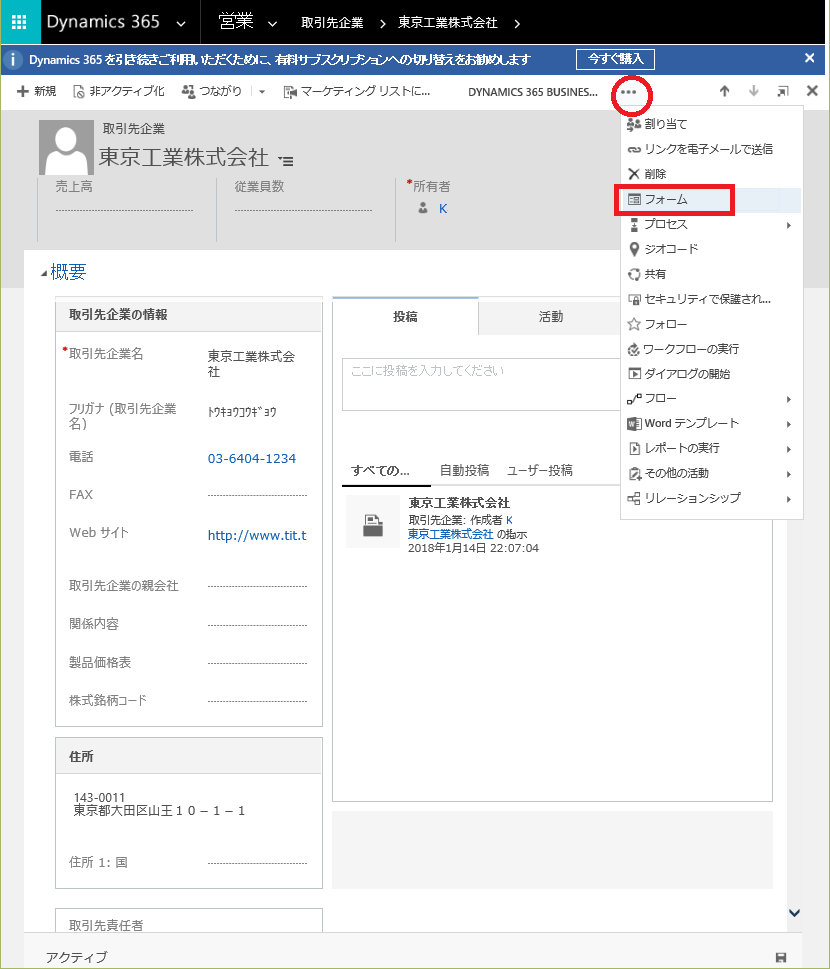Click the 株式銘柄コード field

pos(257,701)
